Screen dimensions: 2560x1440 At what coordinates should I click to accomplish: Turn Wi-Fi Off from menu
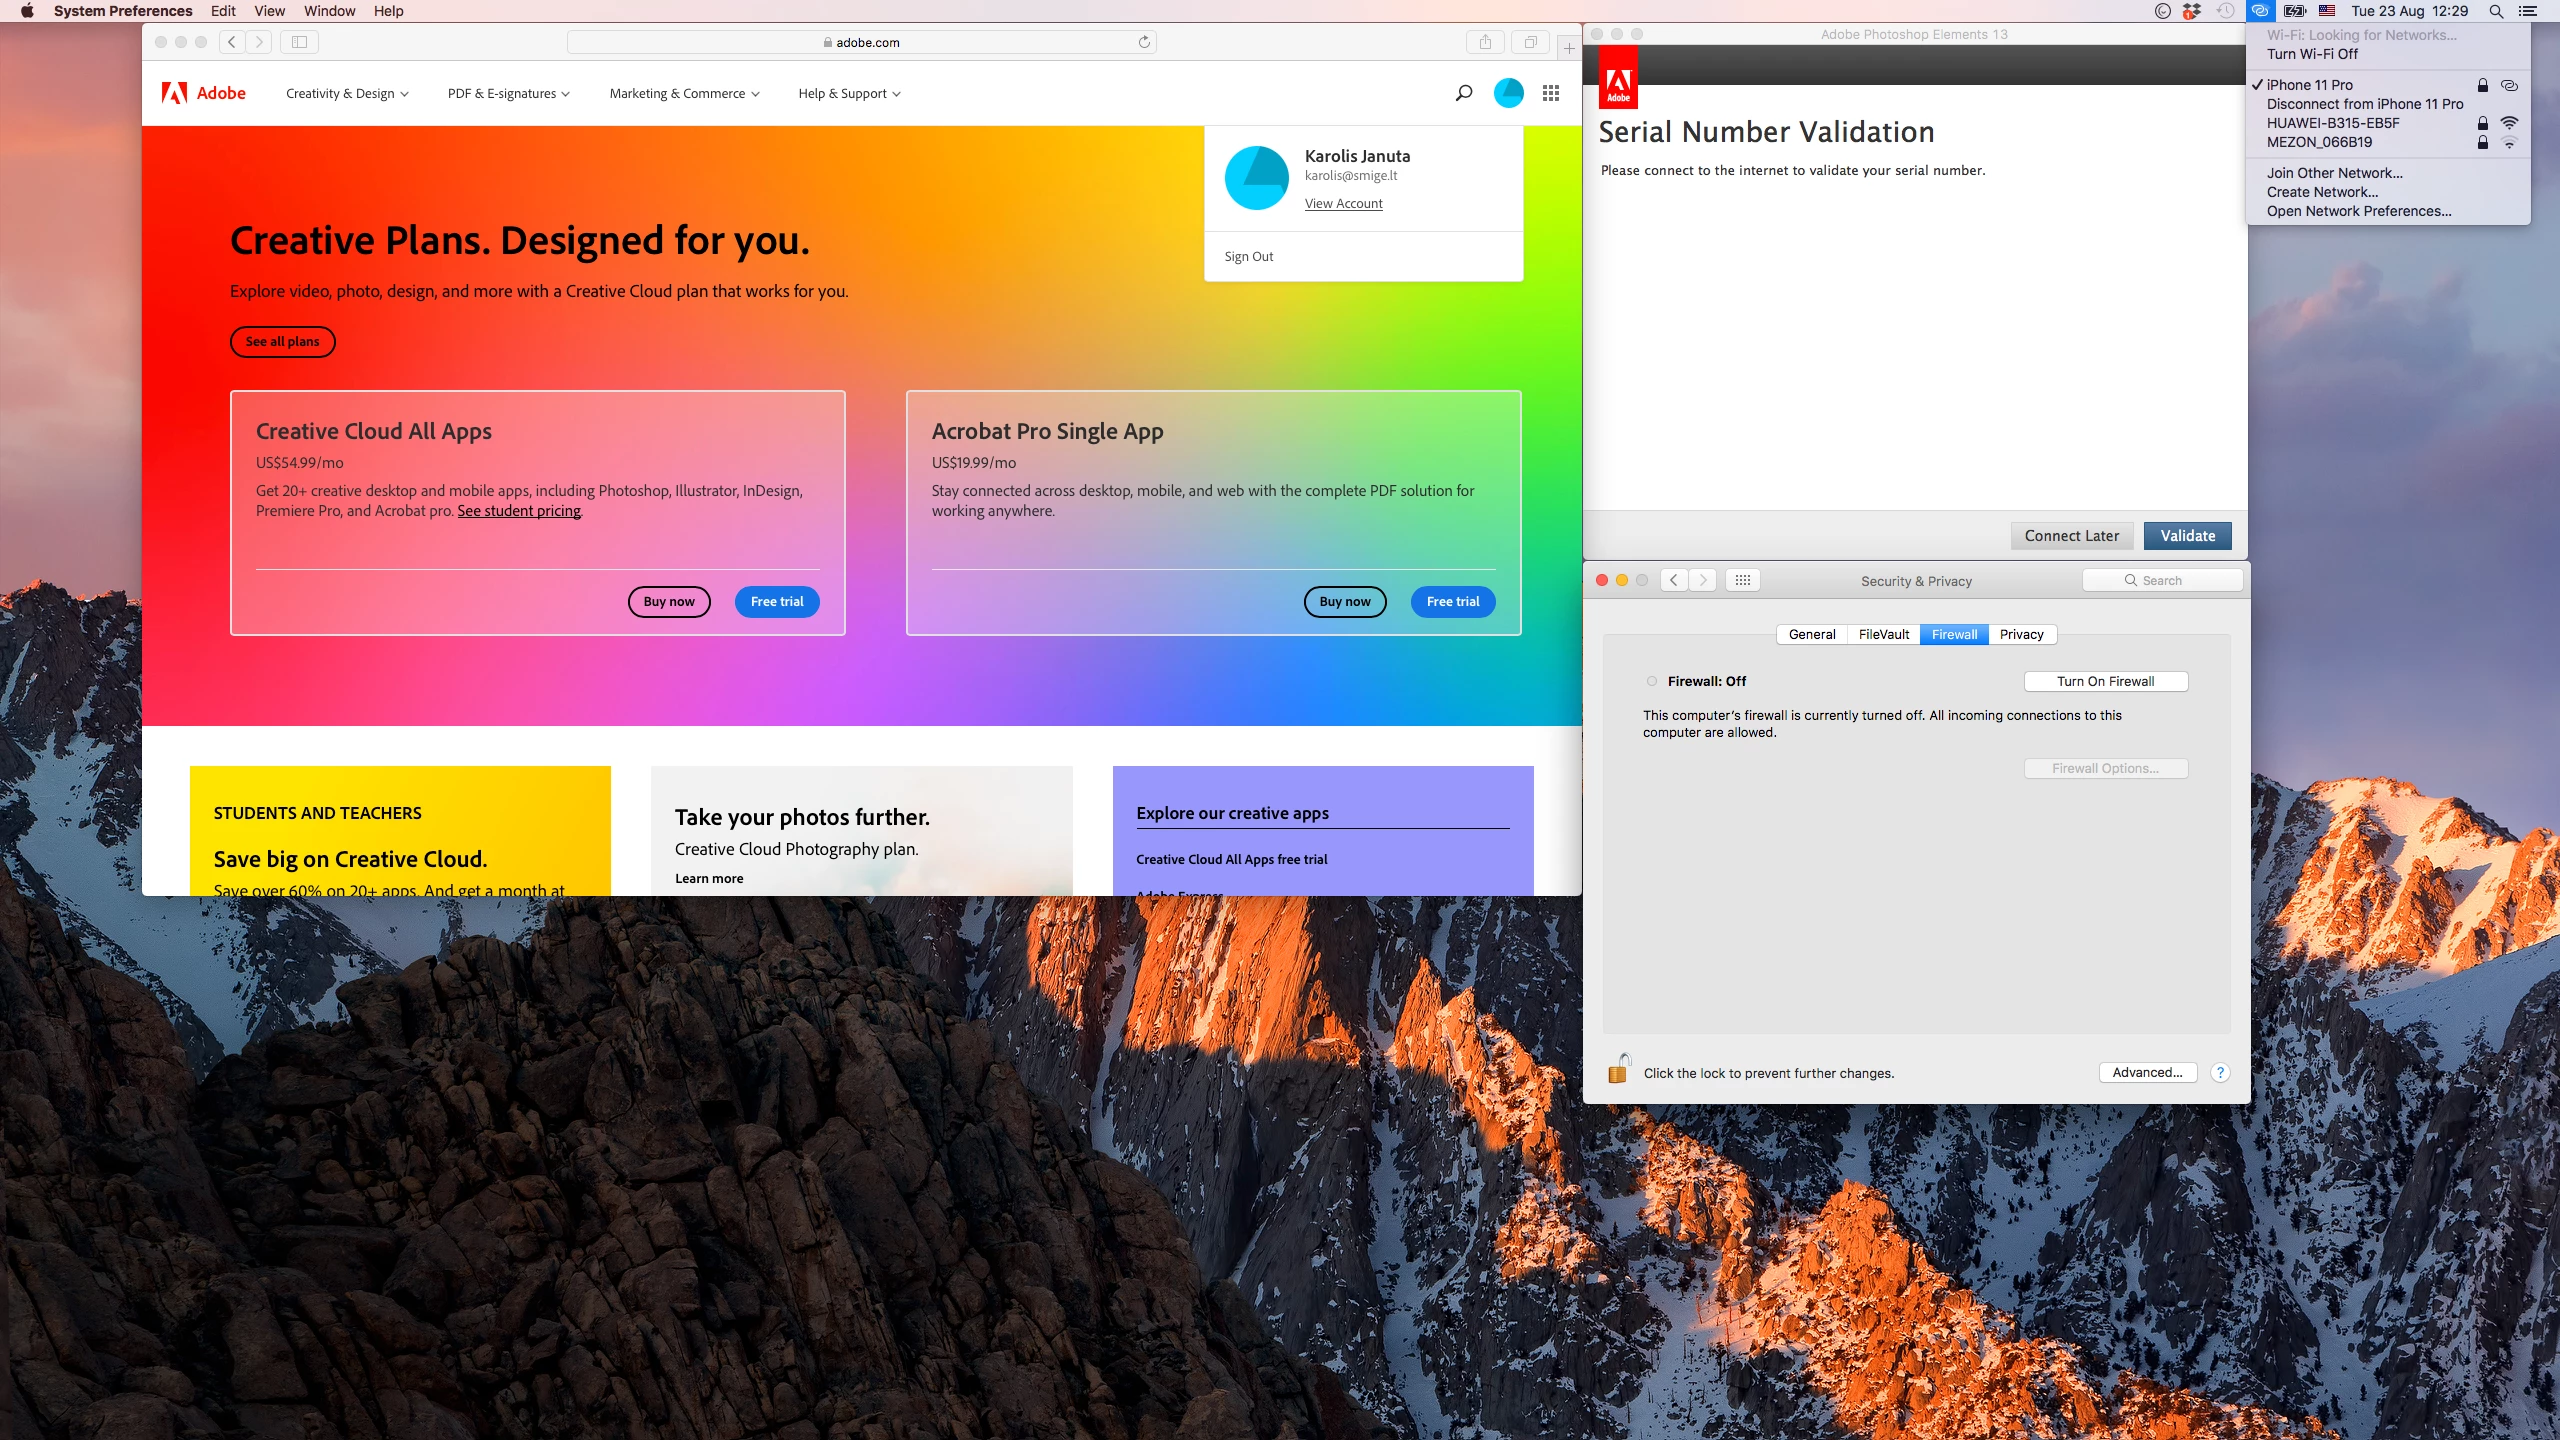tap(2312, 54)
